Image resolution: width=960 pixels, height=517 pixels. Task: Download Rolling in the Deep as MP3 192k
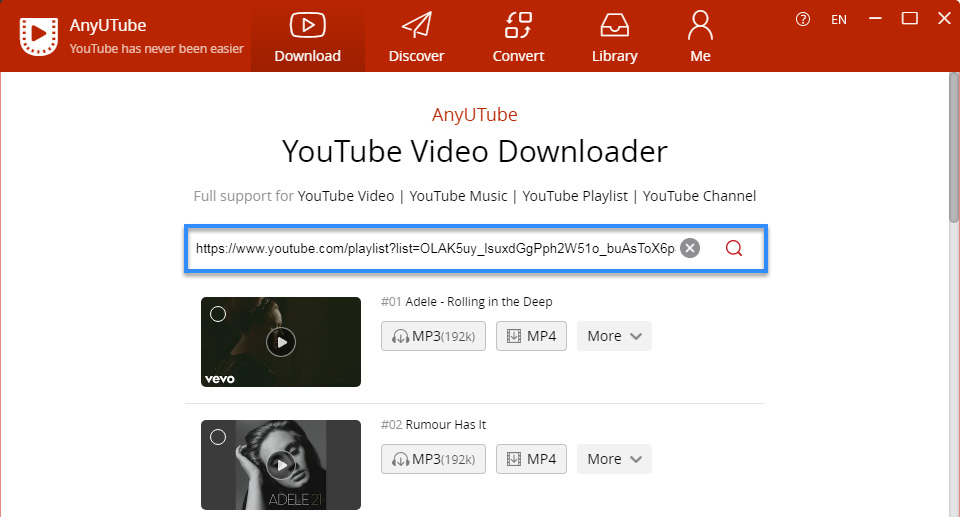433,336
